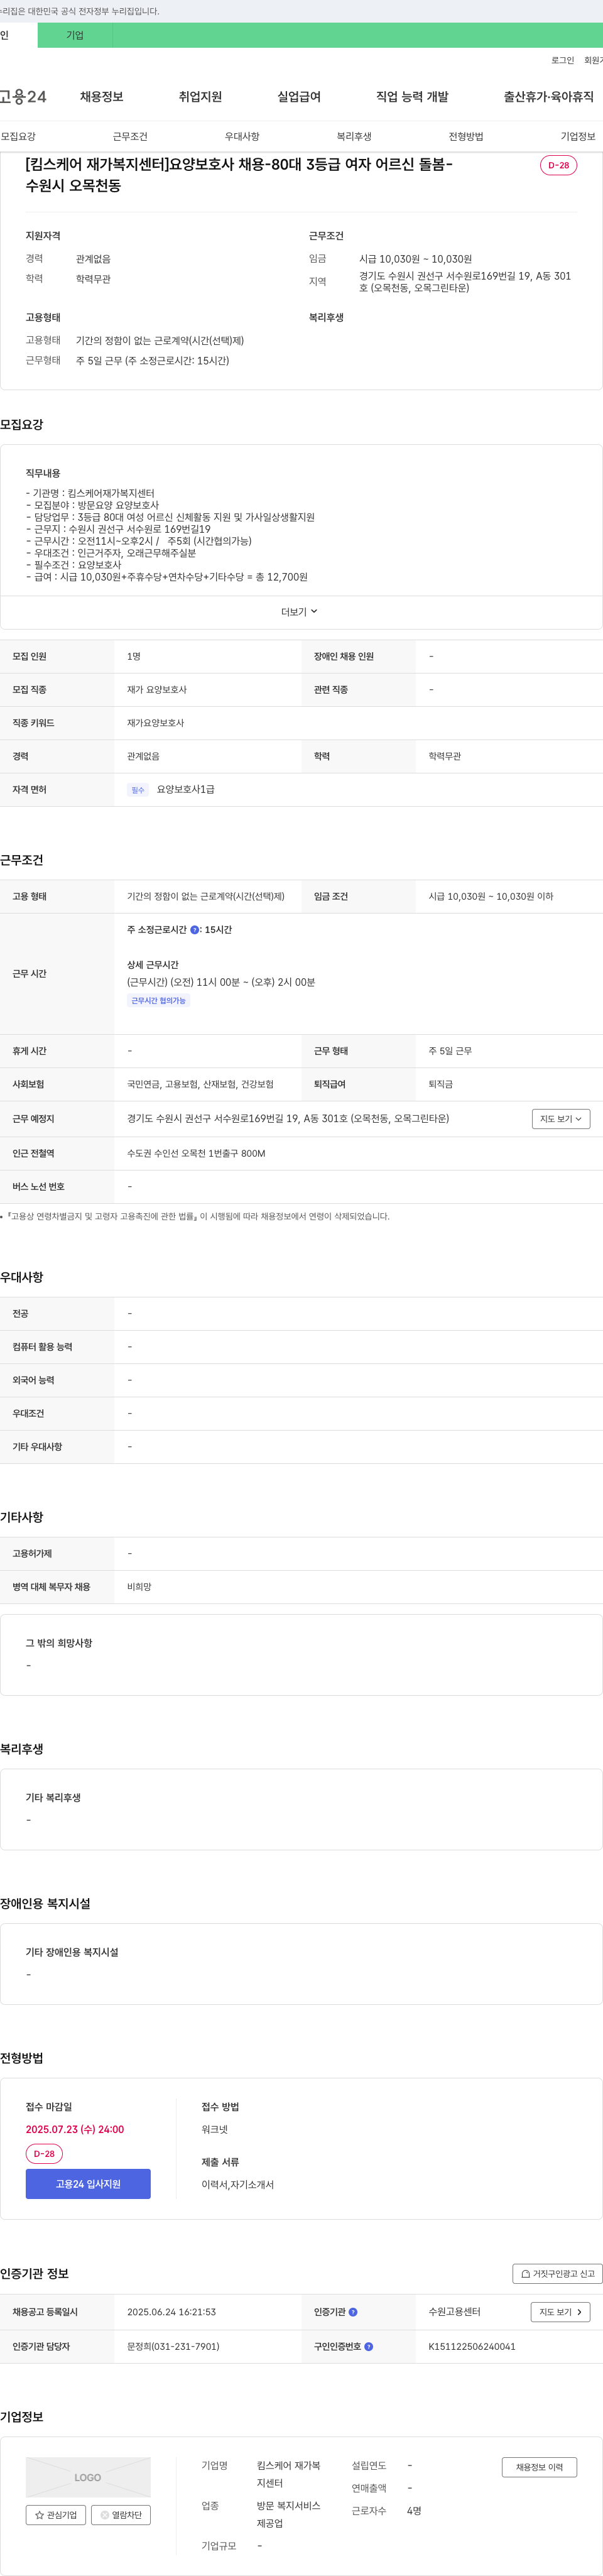Click contact 문정희(031-231-7901)
Screen dimensions: 603x2576
[x=173, y=2346]
